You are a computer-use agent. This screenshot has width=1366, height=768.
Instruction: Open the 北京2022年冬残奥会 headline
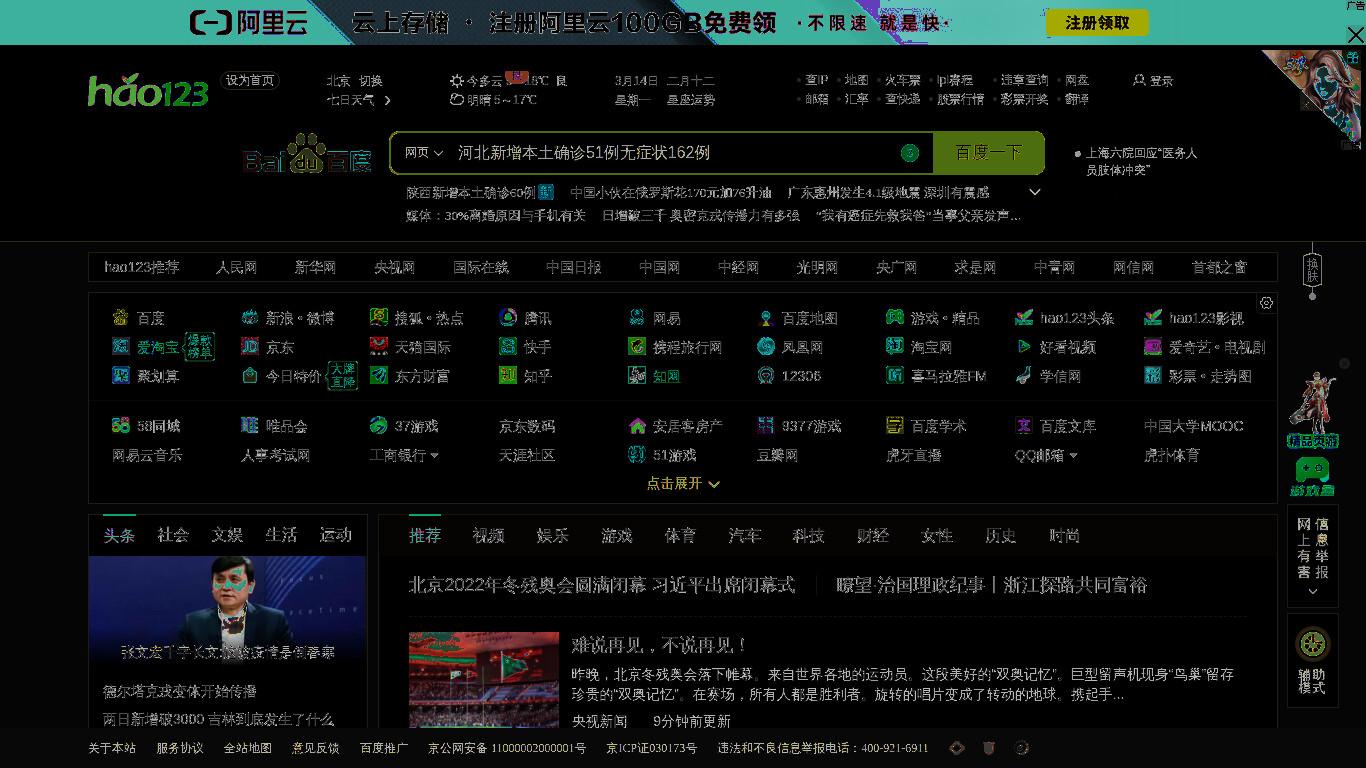tap(601, 585)
